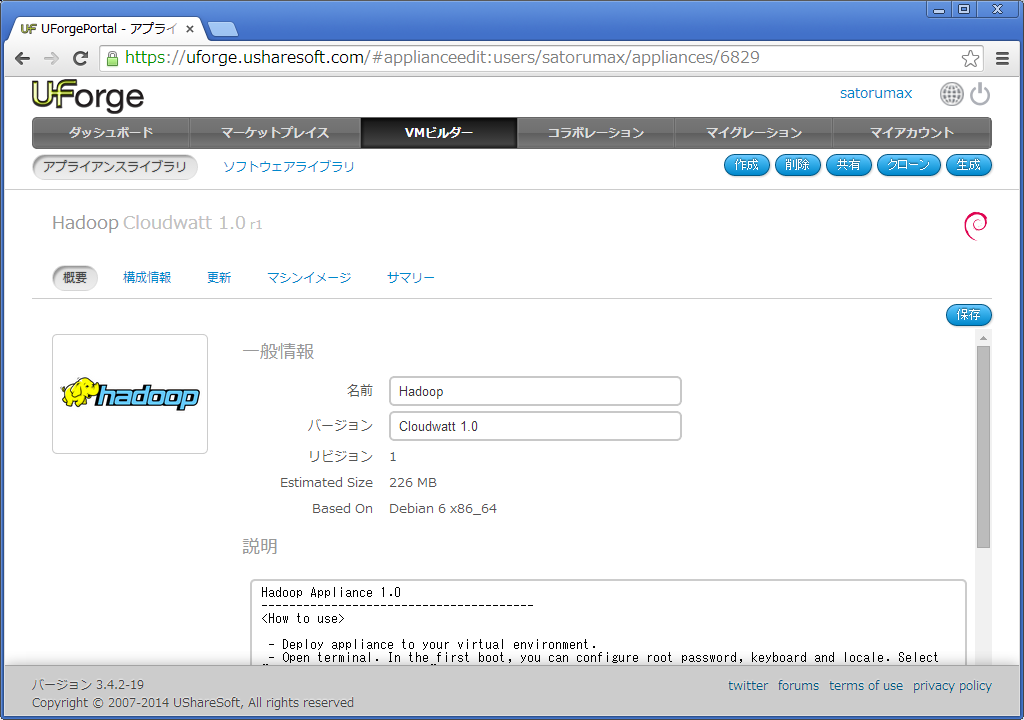The image size is (1024, 720).
Task: Click the 'Debian 6 x86_64' value
Action: (x=443, y=509)
